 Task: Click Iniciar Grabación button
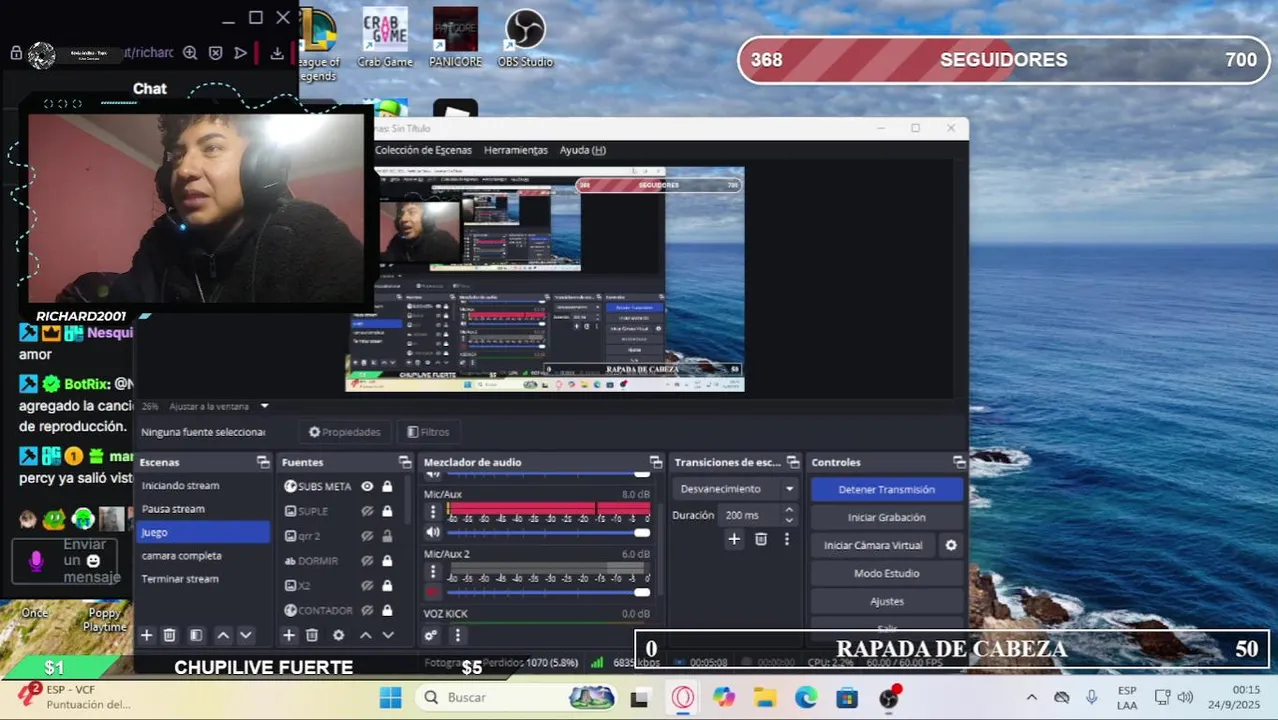coord(886,517)
